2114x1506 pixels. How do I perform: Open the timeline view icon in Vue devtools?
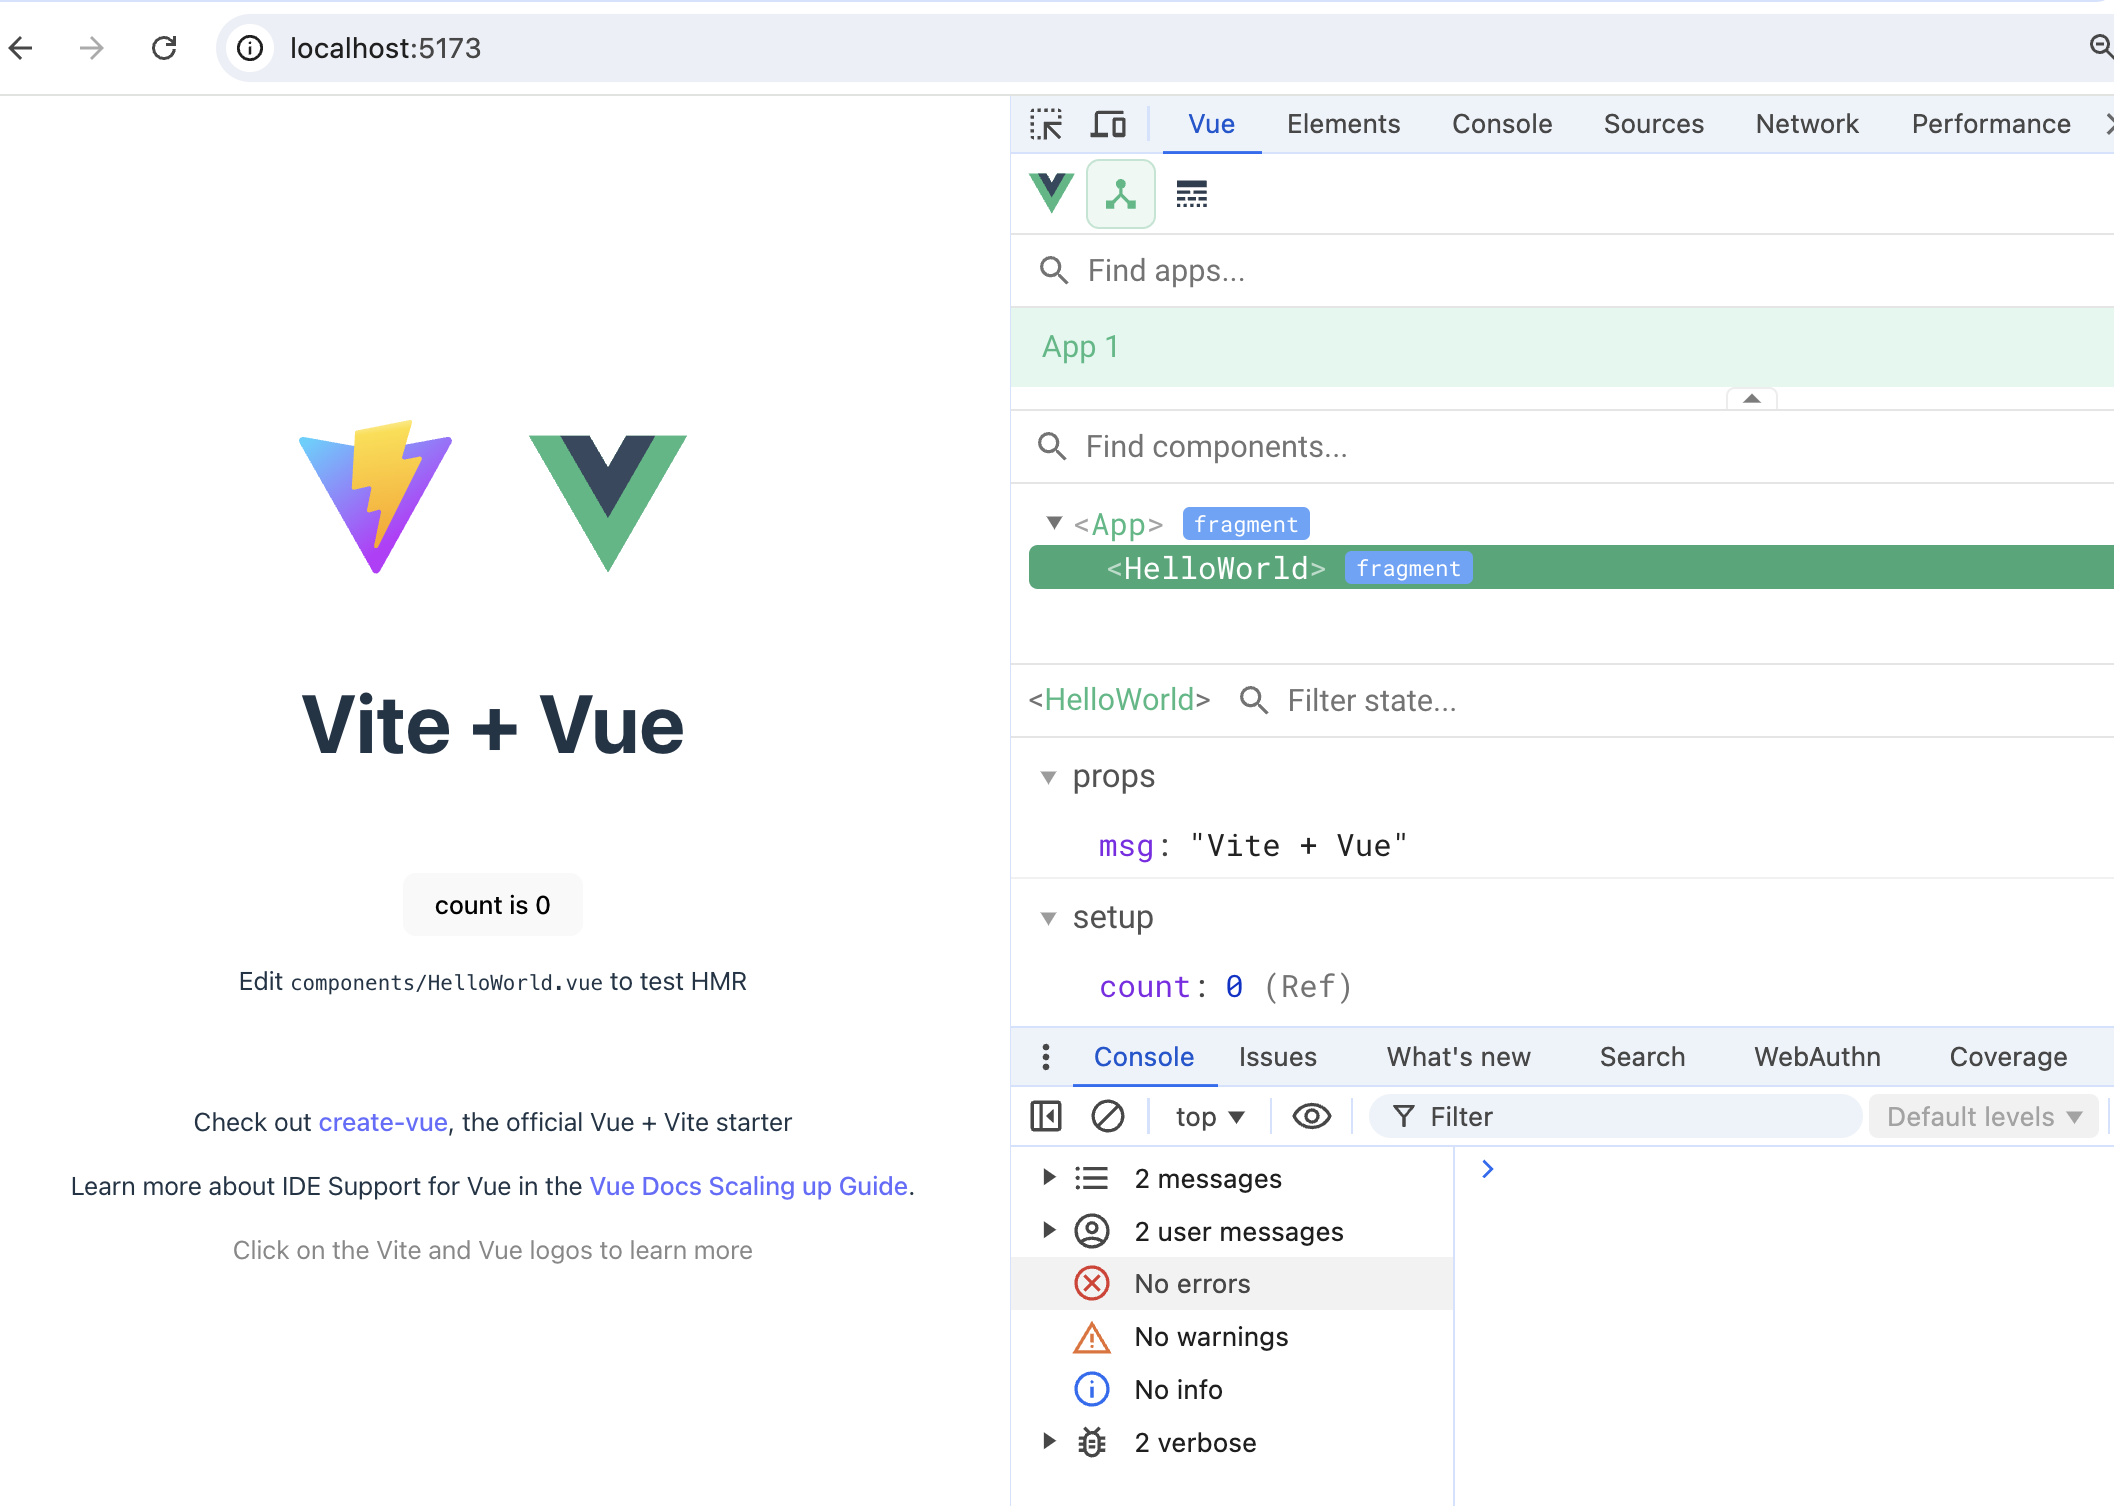1191,193
